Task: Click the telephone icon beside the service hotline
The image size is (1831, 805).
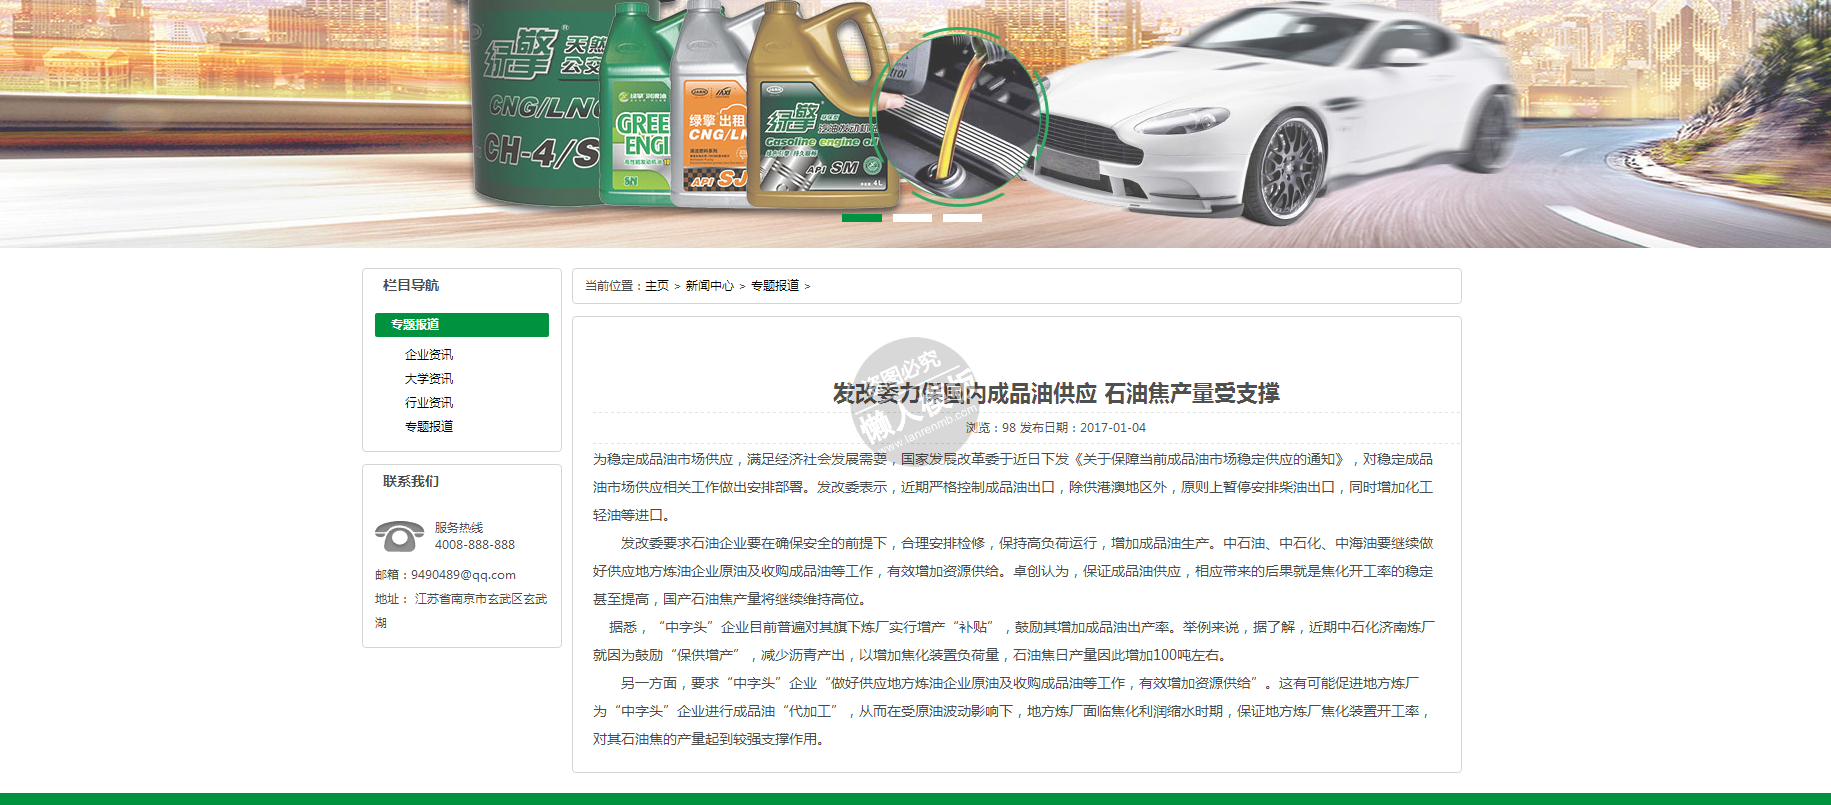Action: (399, 536)
